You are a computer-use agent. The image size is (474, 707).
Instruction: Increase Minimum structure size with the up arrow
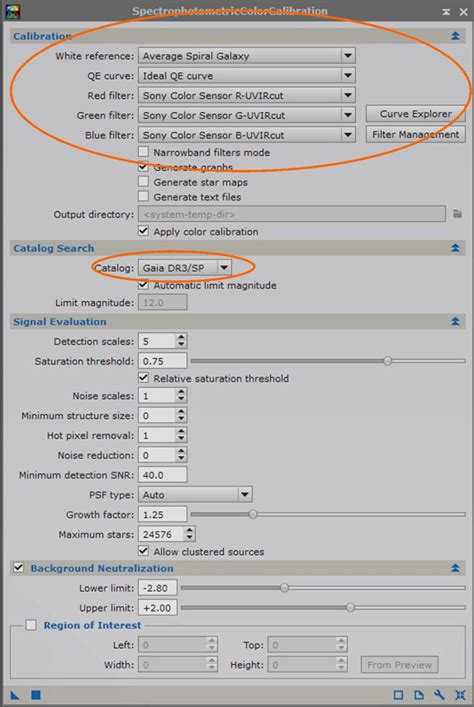pyautogui.click(x=181, y=412)
